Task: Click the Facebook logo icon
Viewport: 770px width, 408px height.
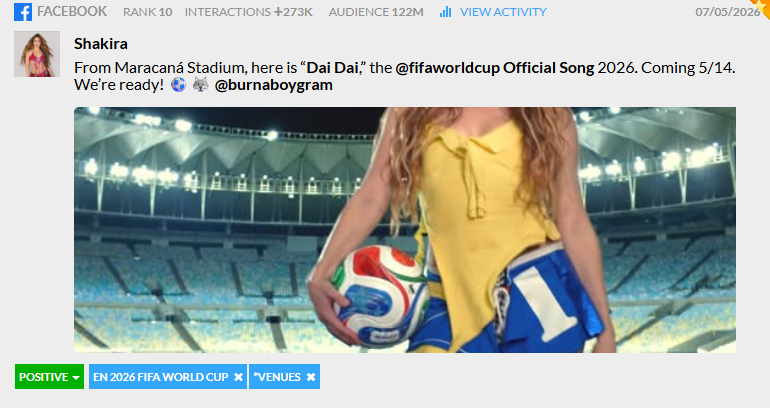Action: 23,12
